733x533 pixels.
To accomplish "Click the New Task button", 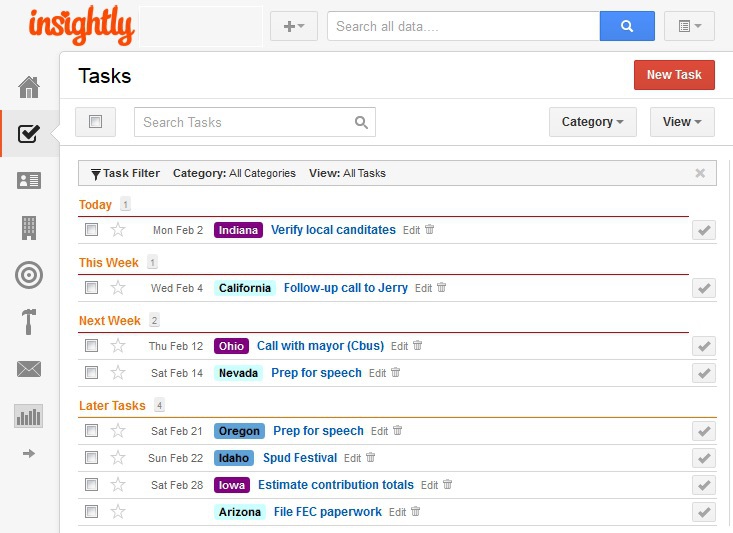I will 674,75.
